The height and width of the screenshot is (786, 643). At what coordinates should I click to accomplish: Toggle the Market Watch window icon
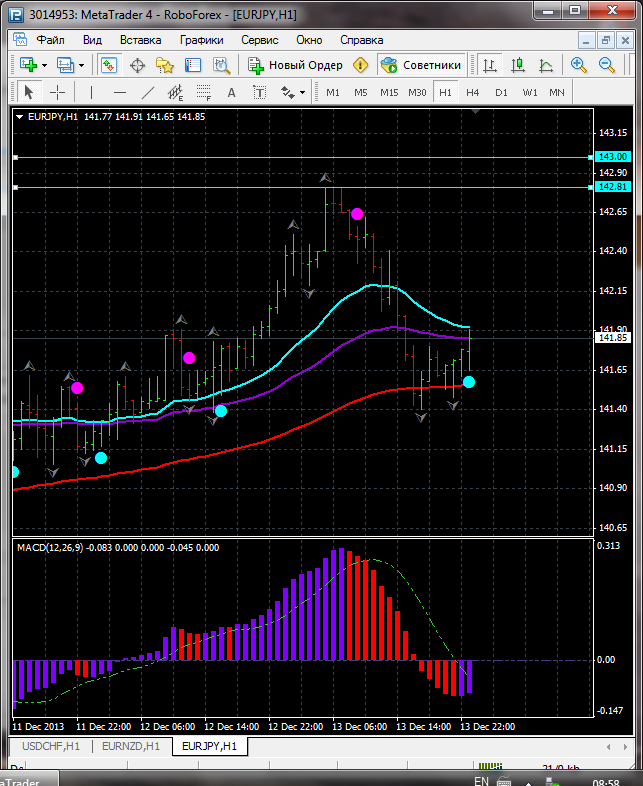click(109, 65)
